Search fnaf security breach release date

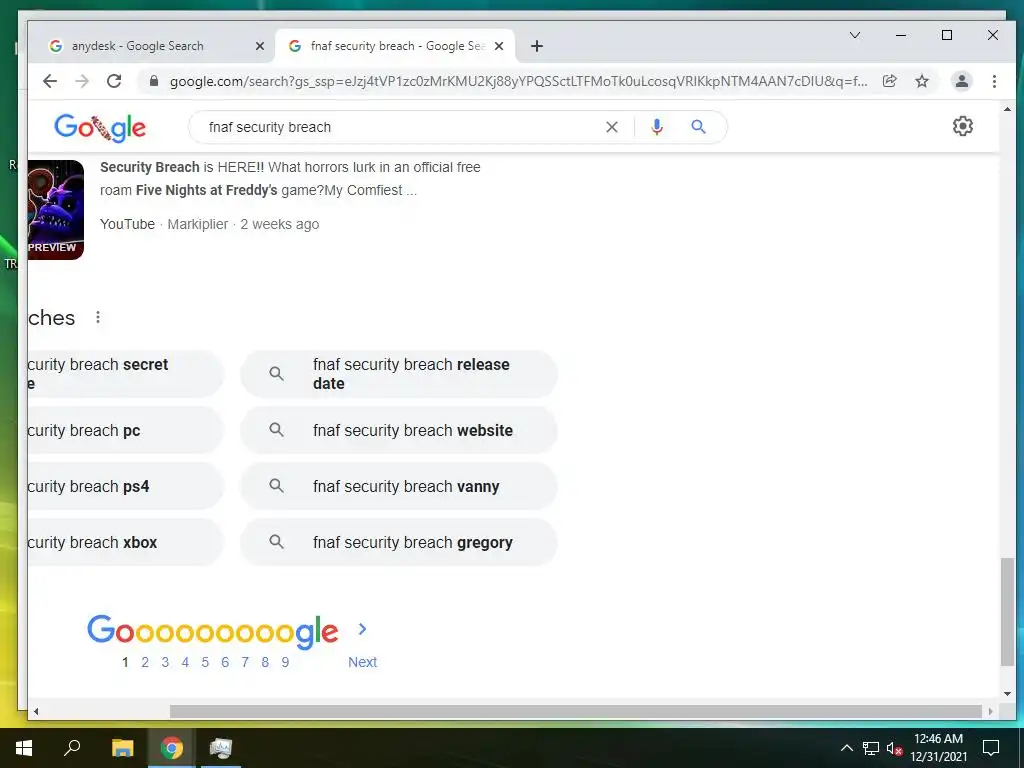pos(398,374)
